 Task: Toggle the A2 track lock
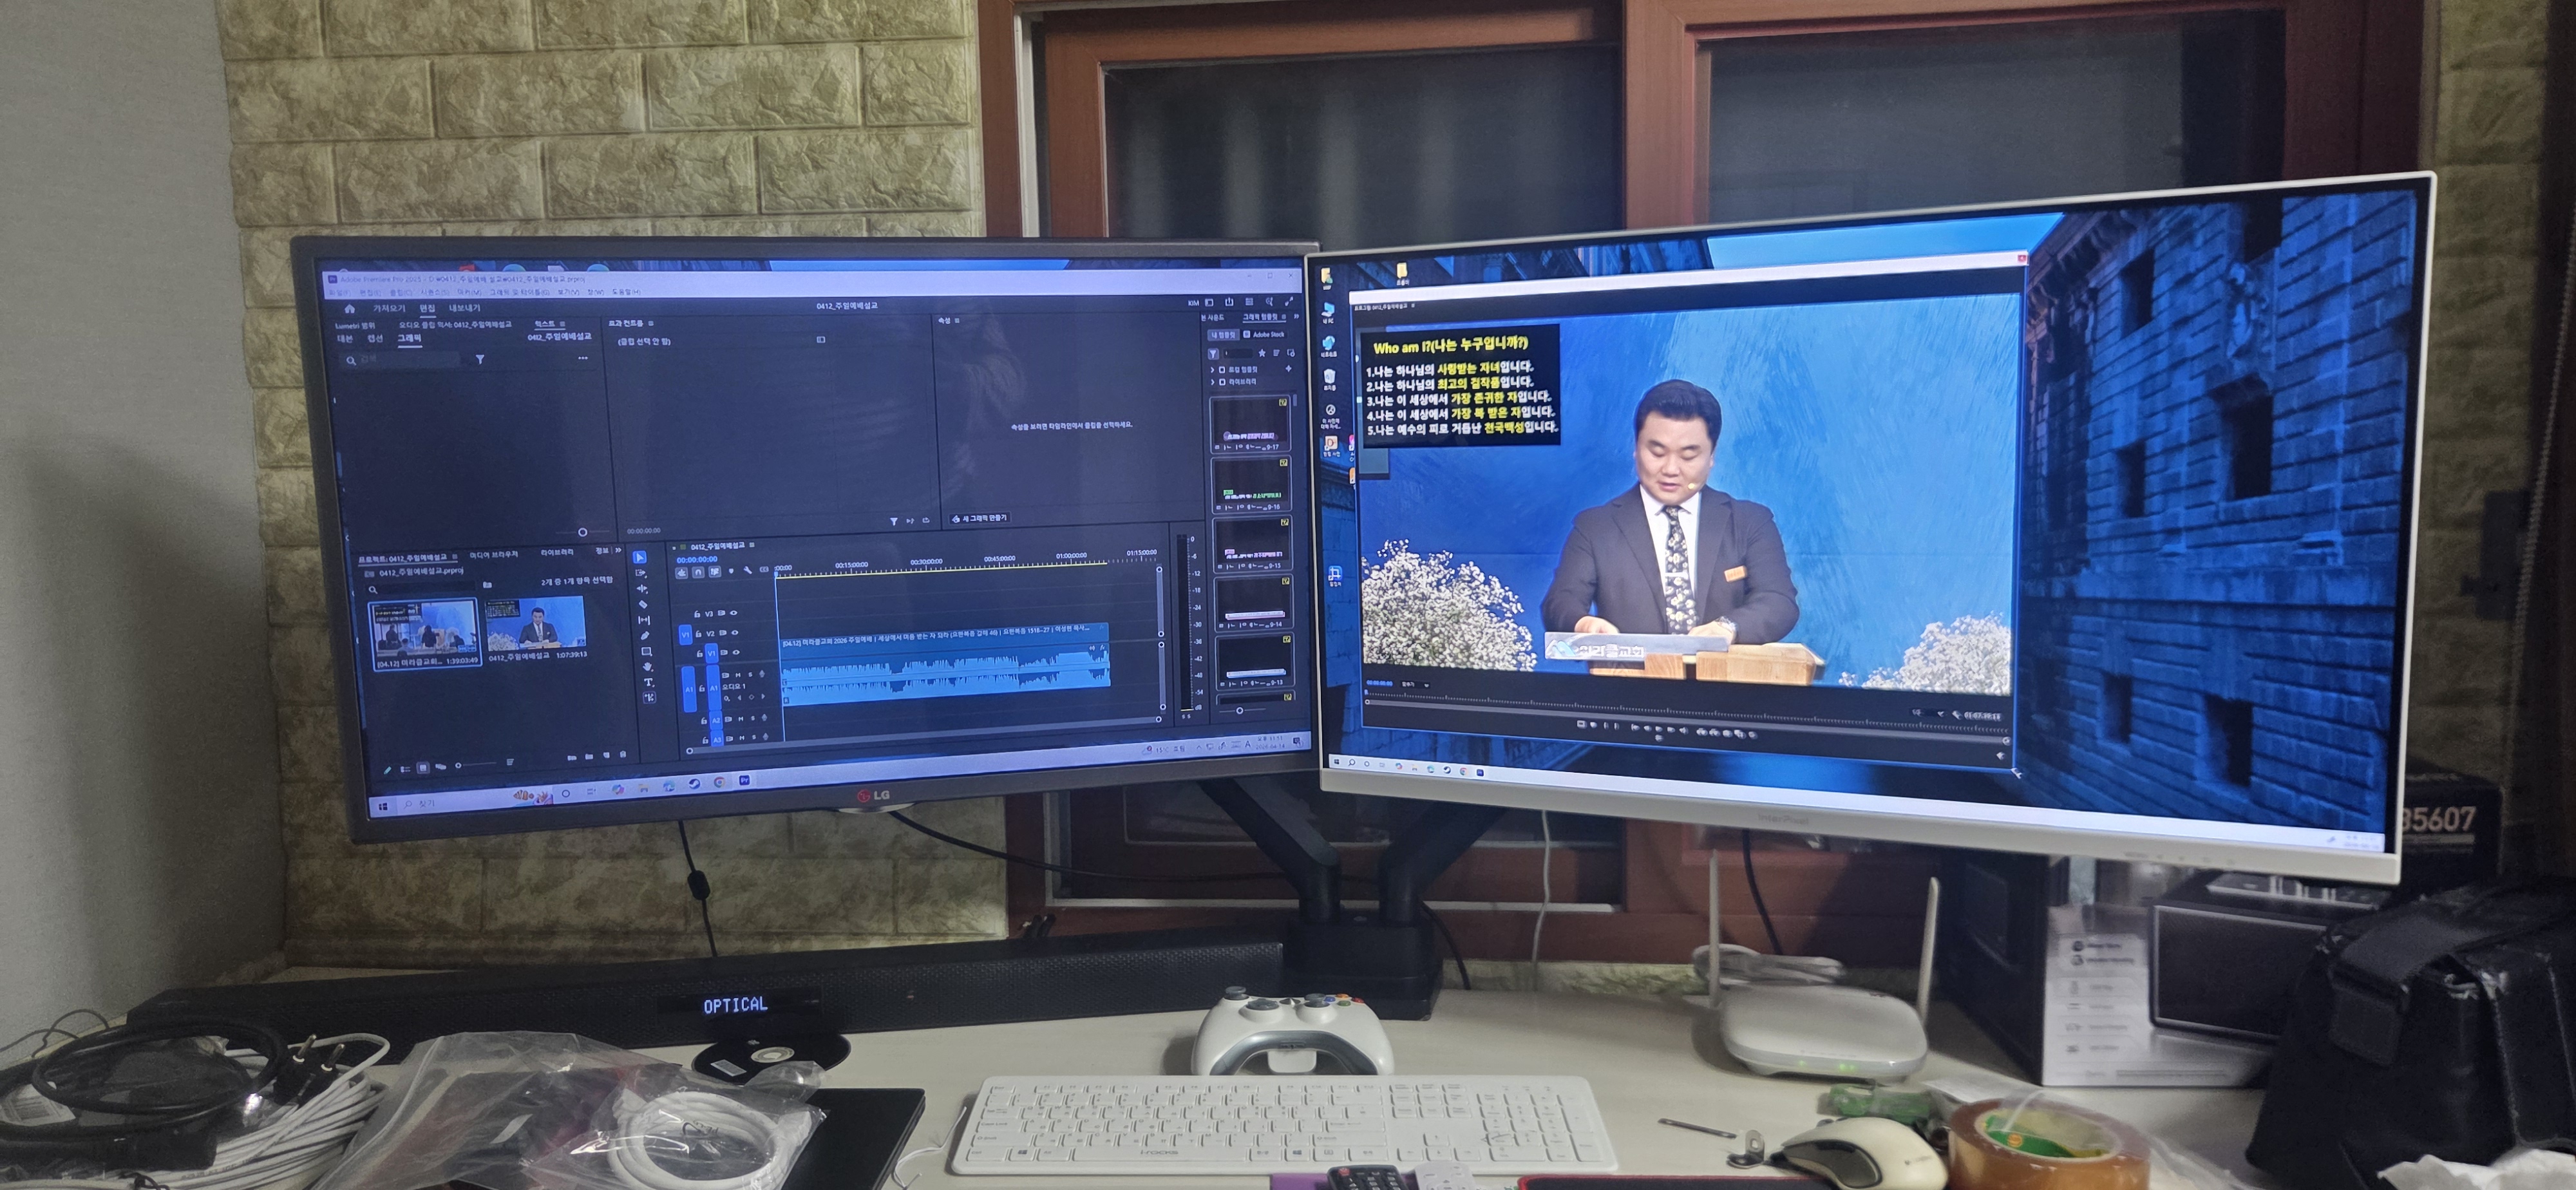704,721
